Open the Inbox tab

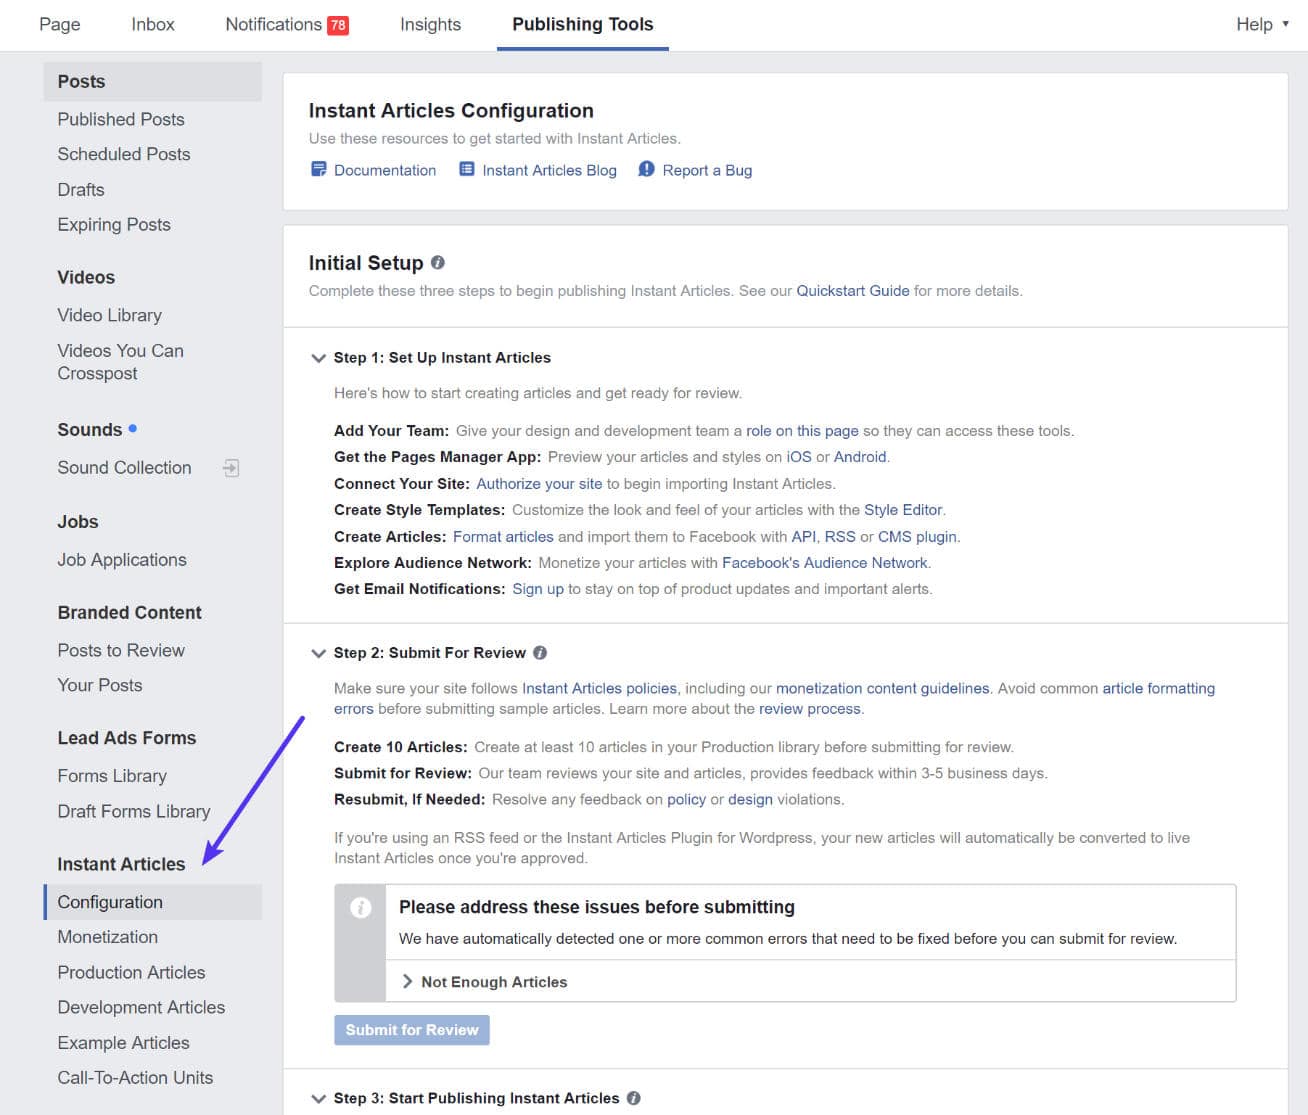[152, 24]
